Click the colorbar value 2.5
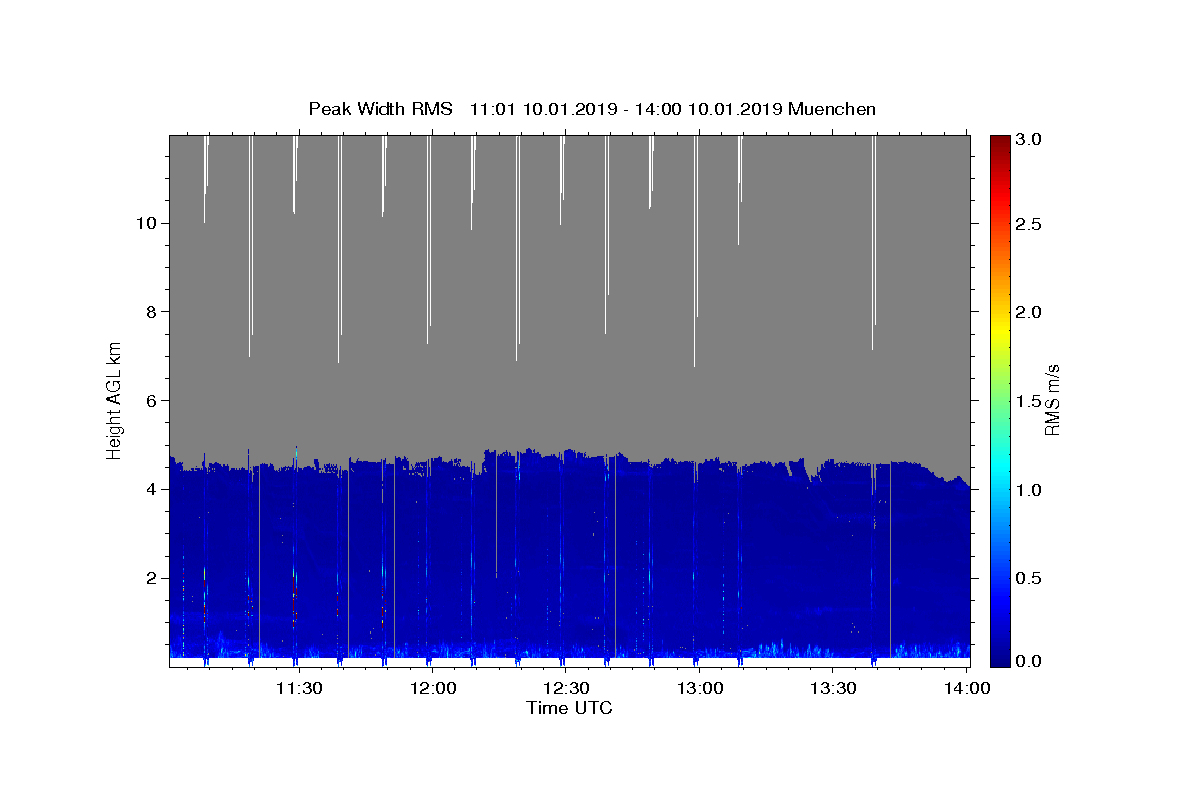The width and height of the screenshot is (1200, 800). click(1029, 224)
